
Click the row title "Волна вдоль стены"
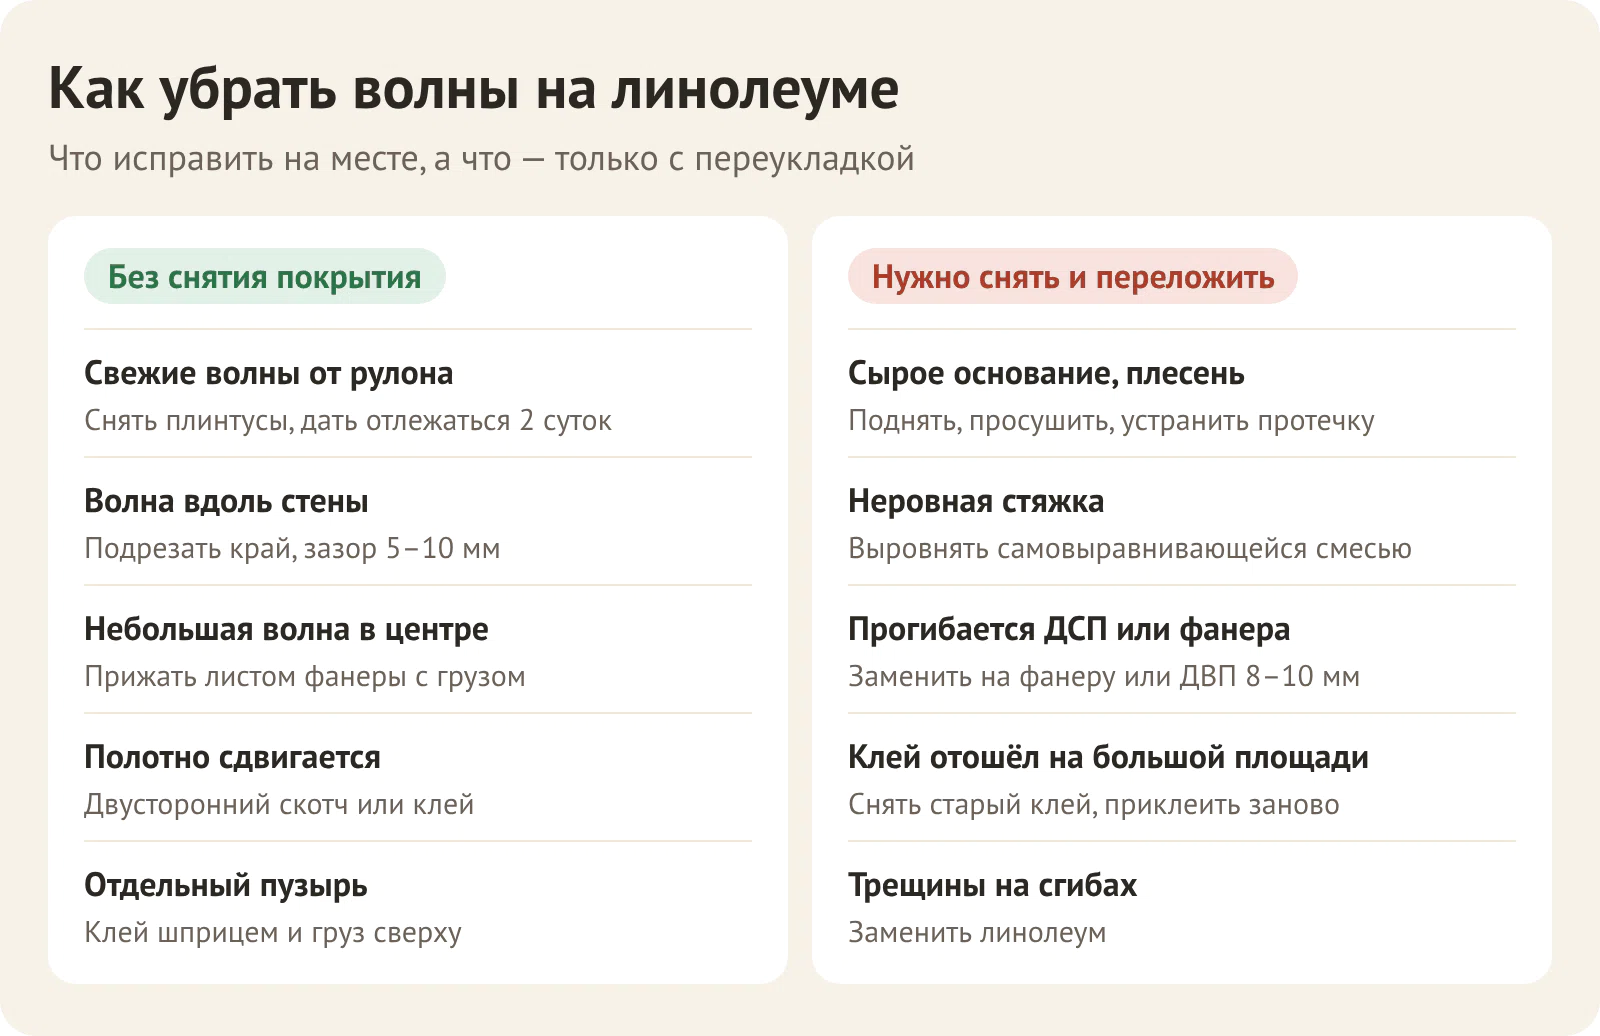[x=226, y=501]
